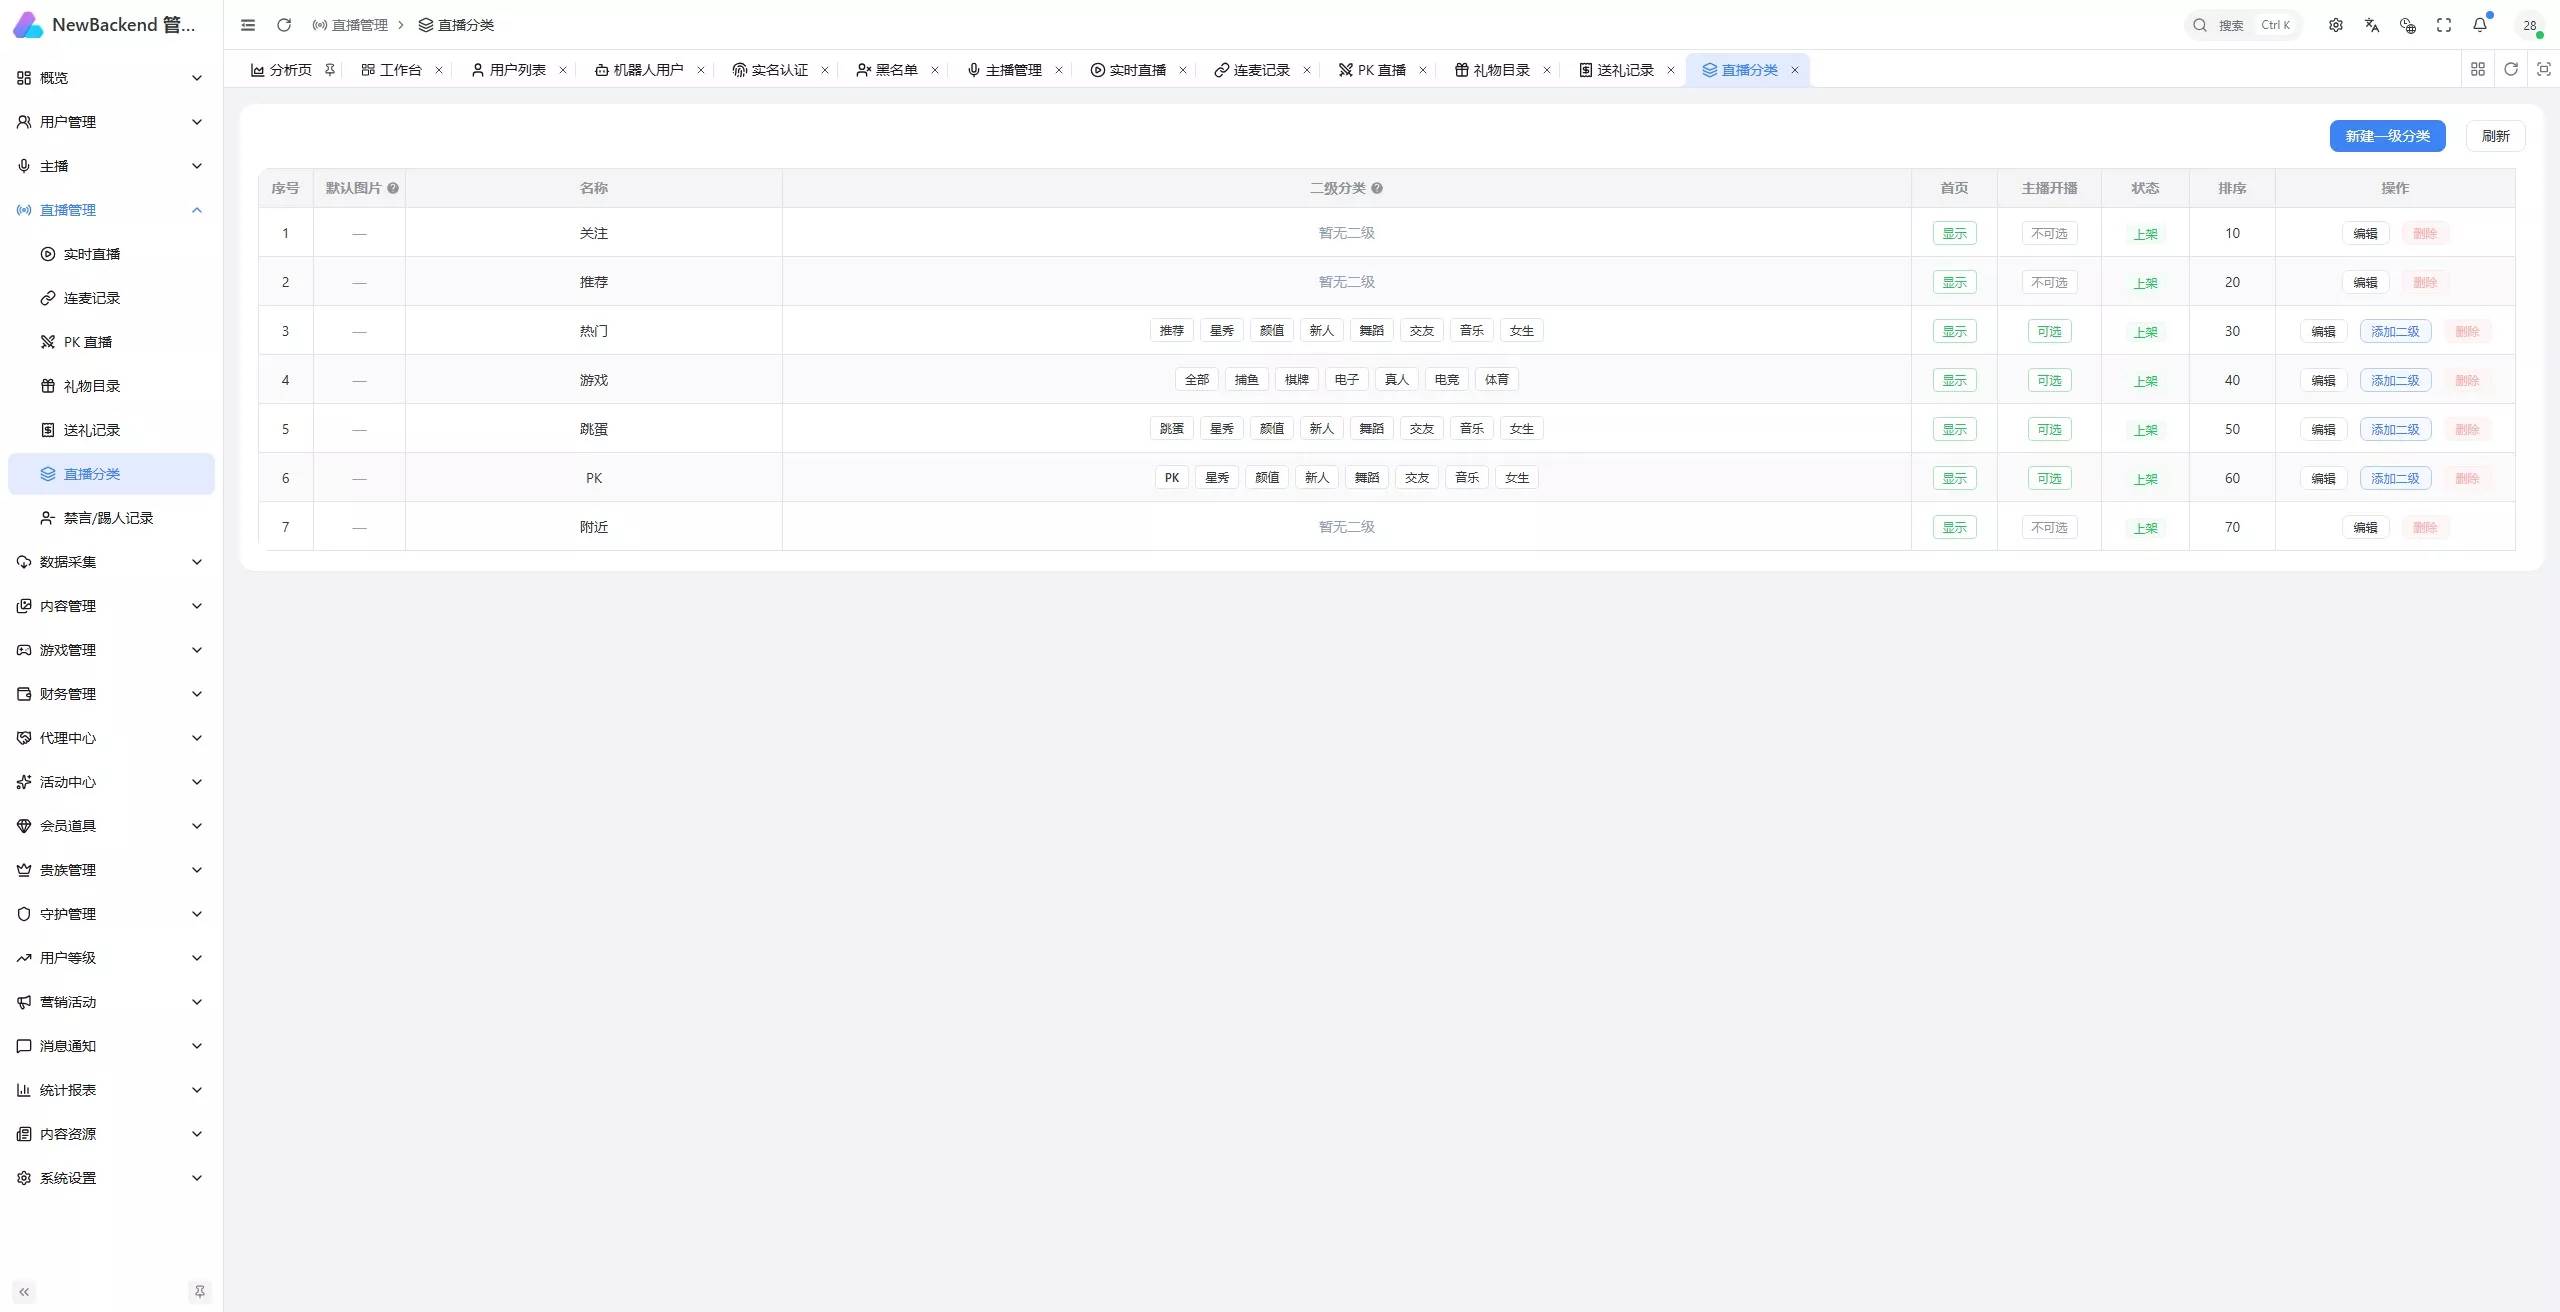Pin the 分析页 tab
Viewport: 2560px width, 1312px height.
point(330,70)
